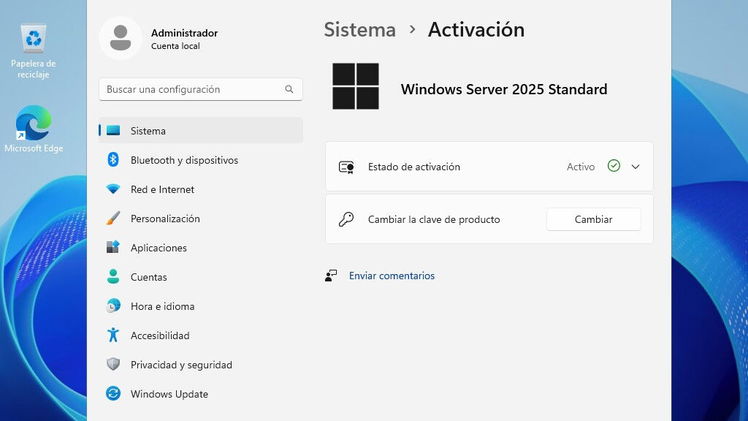The width and height of the screenshot is (748, 421).
Task: Open the Enviar comentarios link
Action: 392,276
